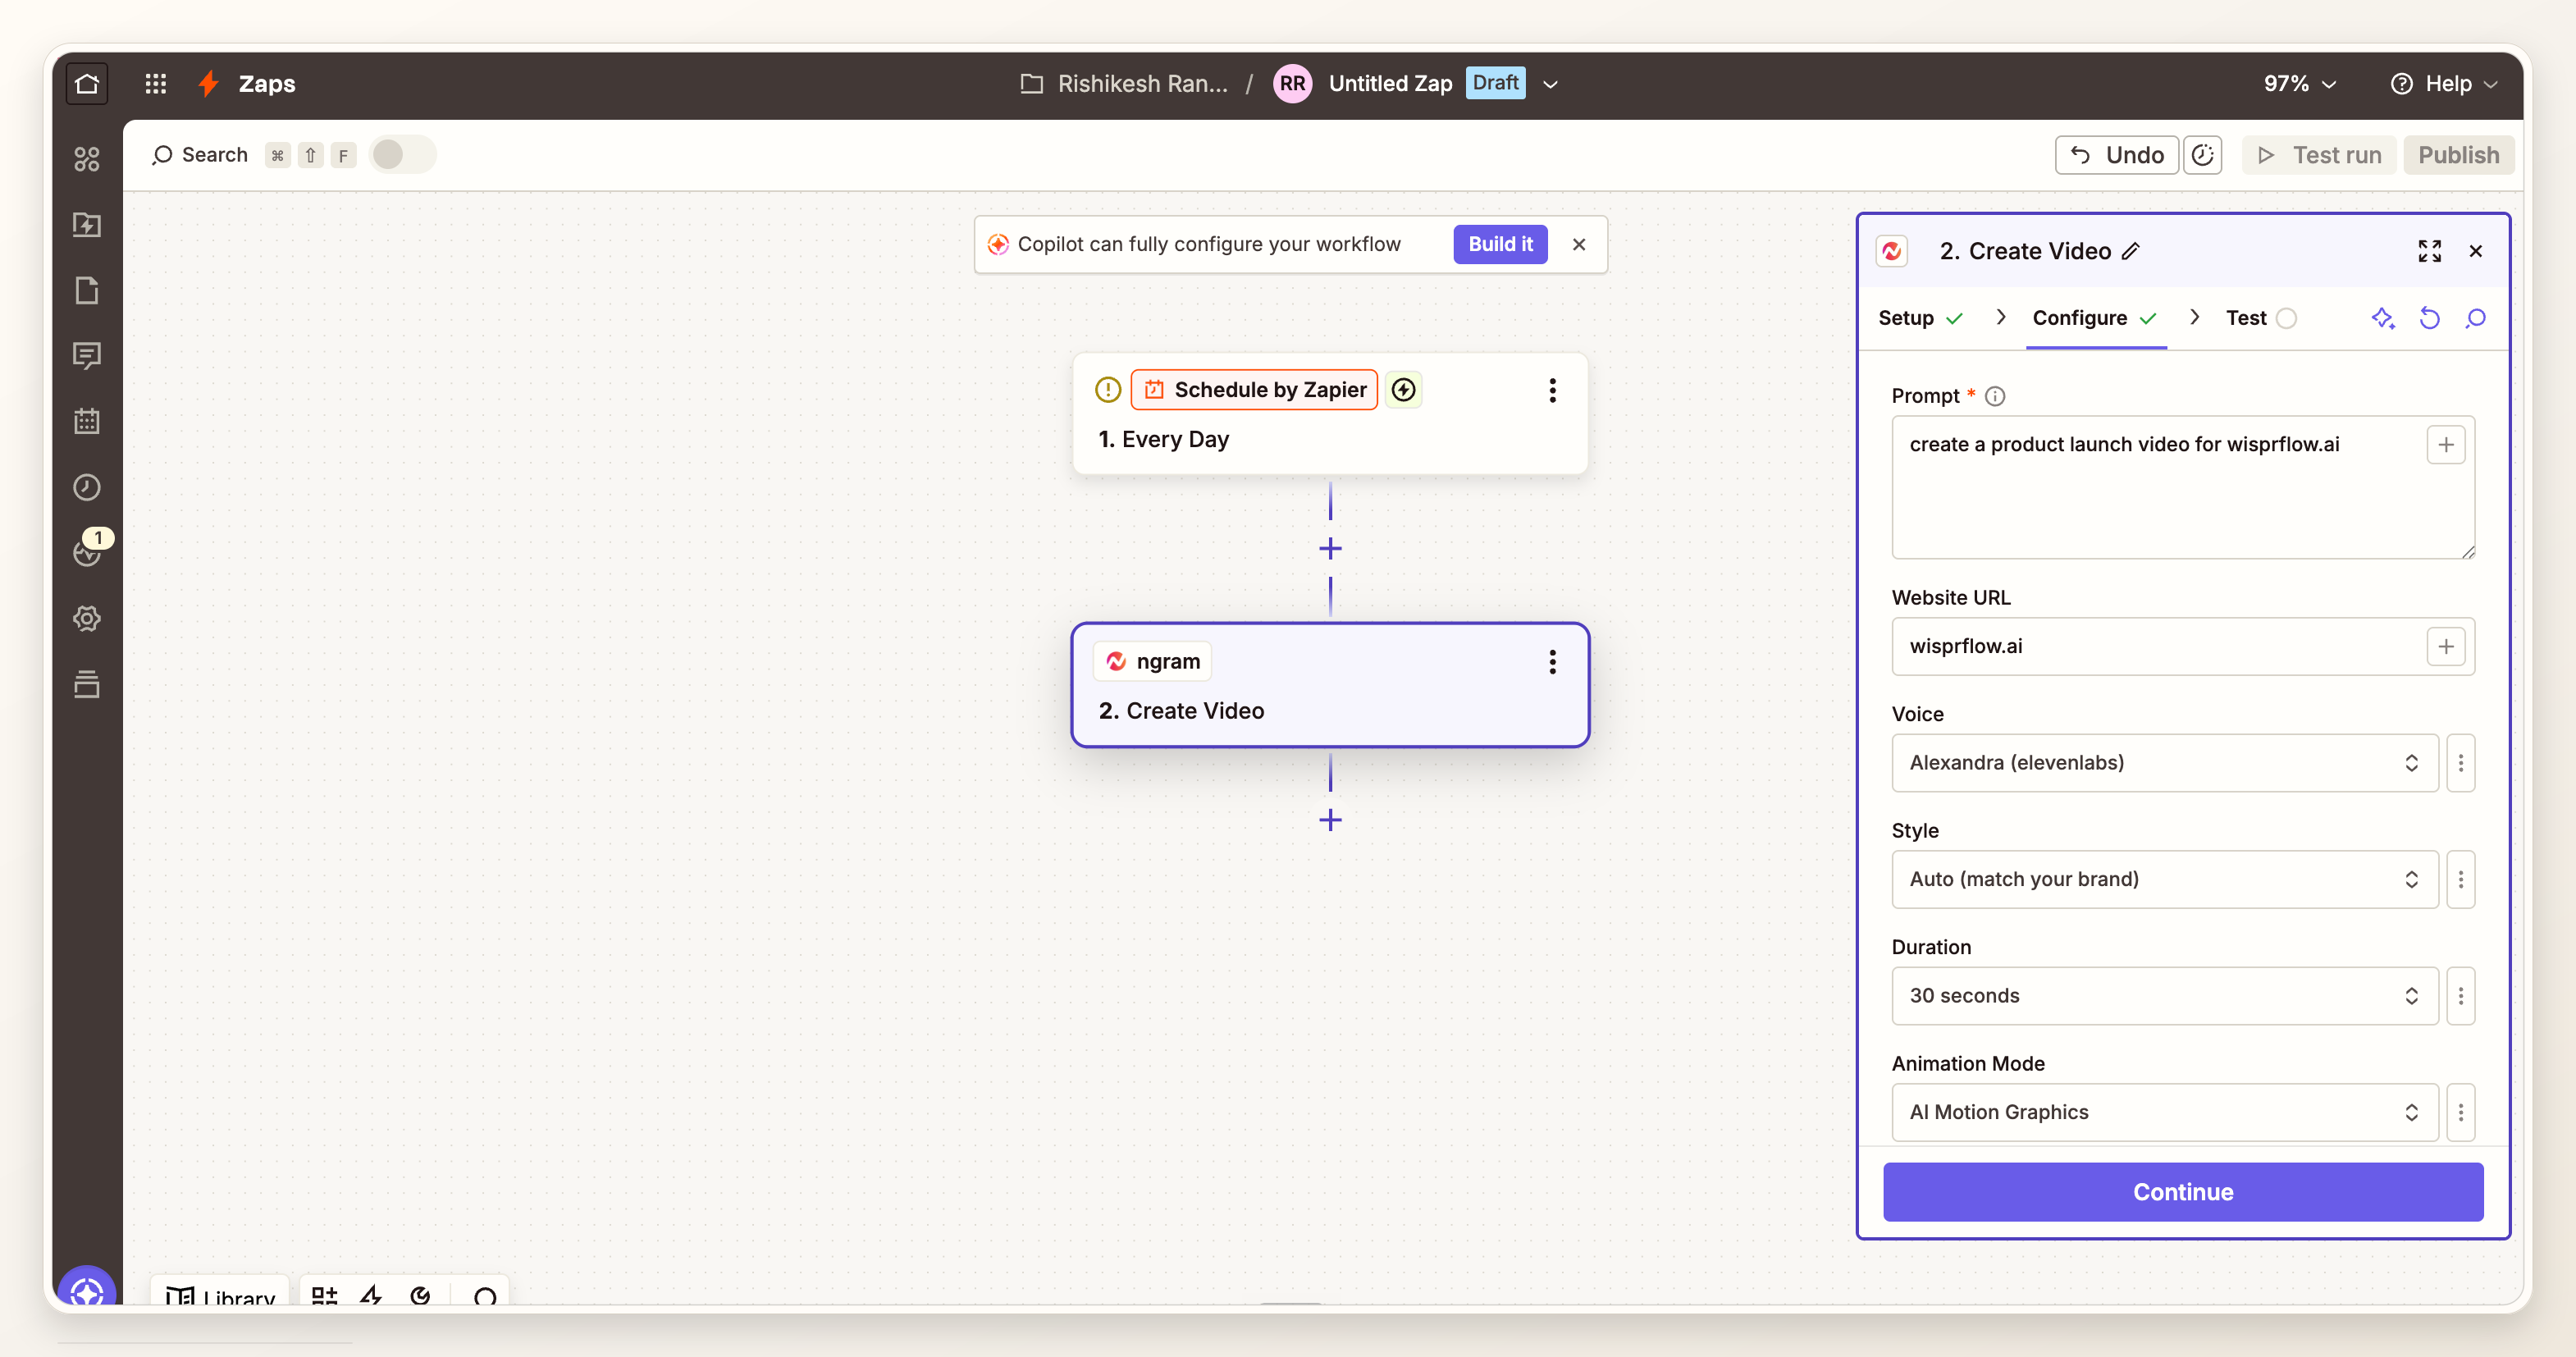This screenshot has width=2576, height=1357.
Task: Open the Help dropdown
Action: point(2444,84)
